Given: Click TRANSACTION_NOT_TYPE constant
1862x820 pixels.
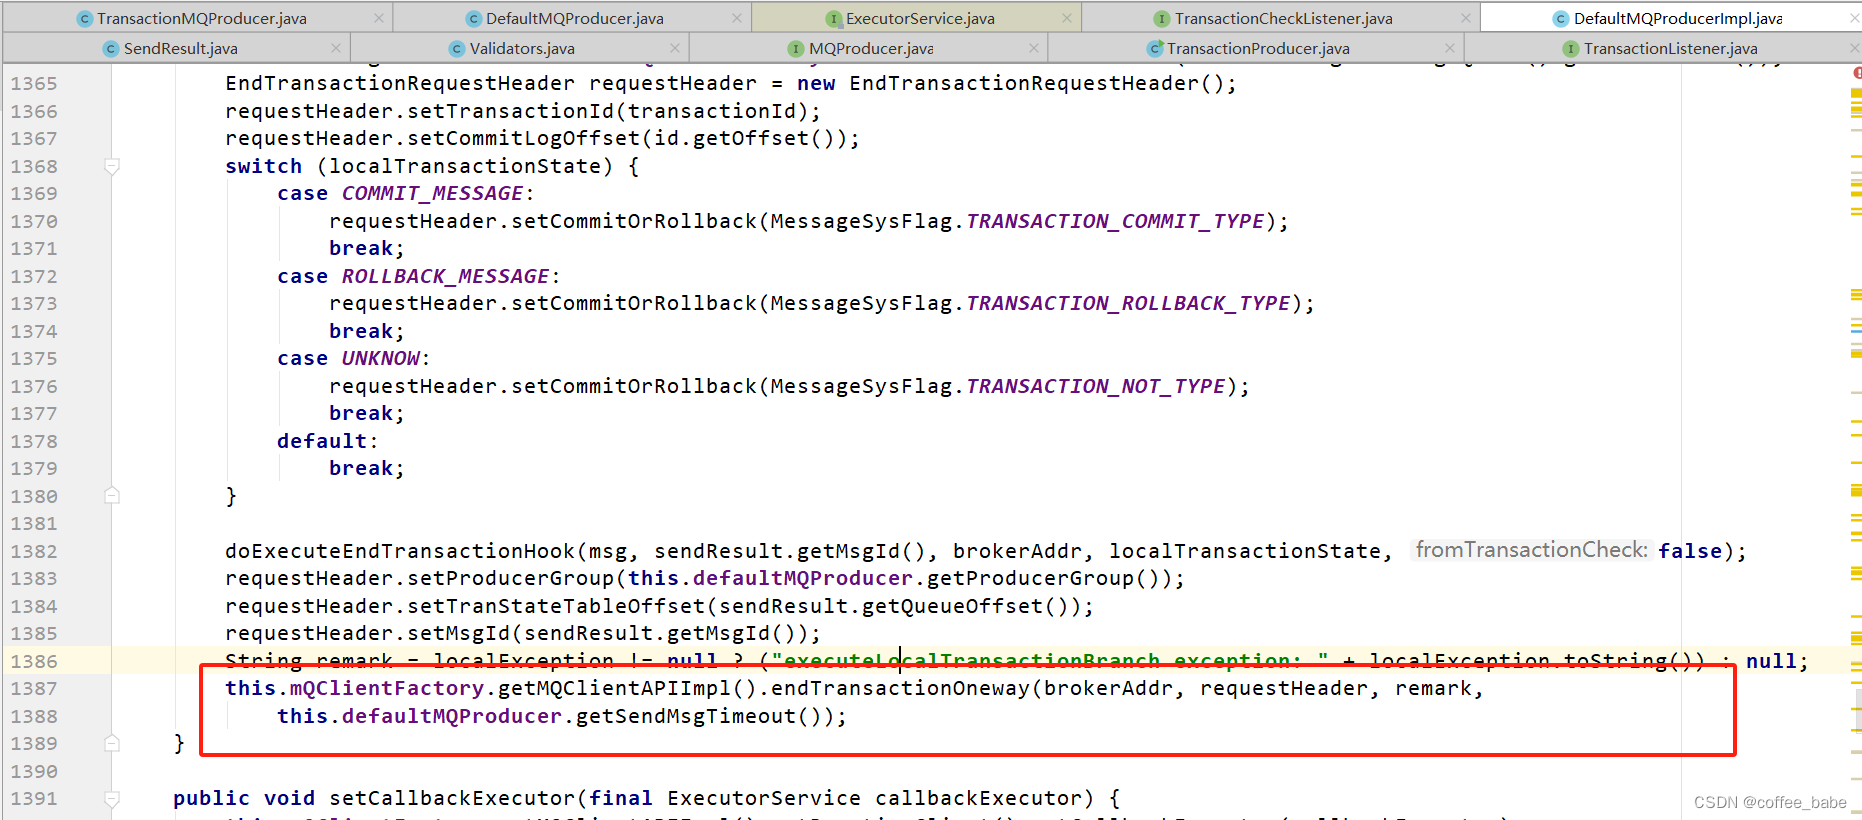Looking at the screenshot, I should tap(1095, 386).
